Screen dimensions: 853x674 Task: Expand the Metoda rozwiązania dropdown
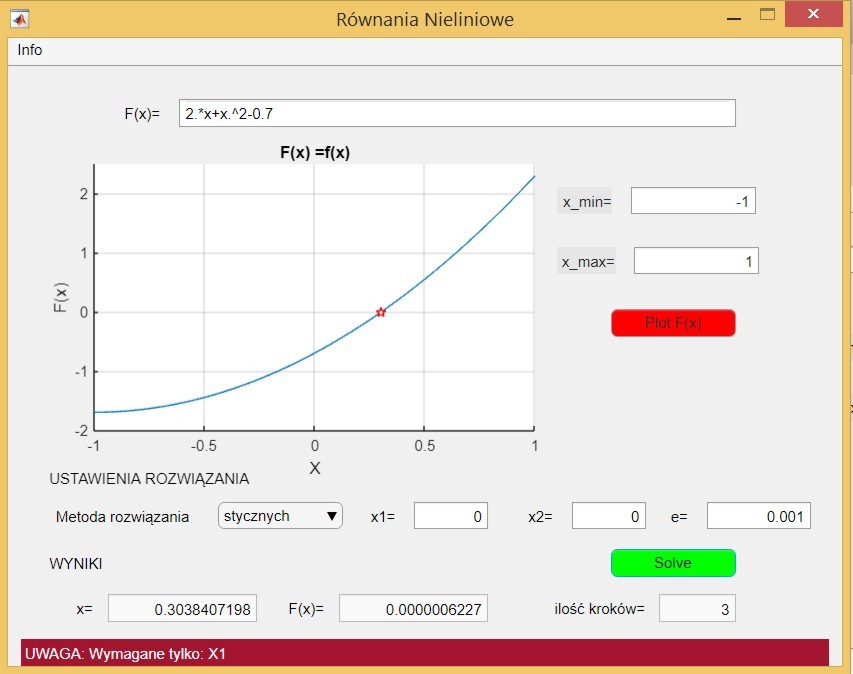pos(280,516)
